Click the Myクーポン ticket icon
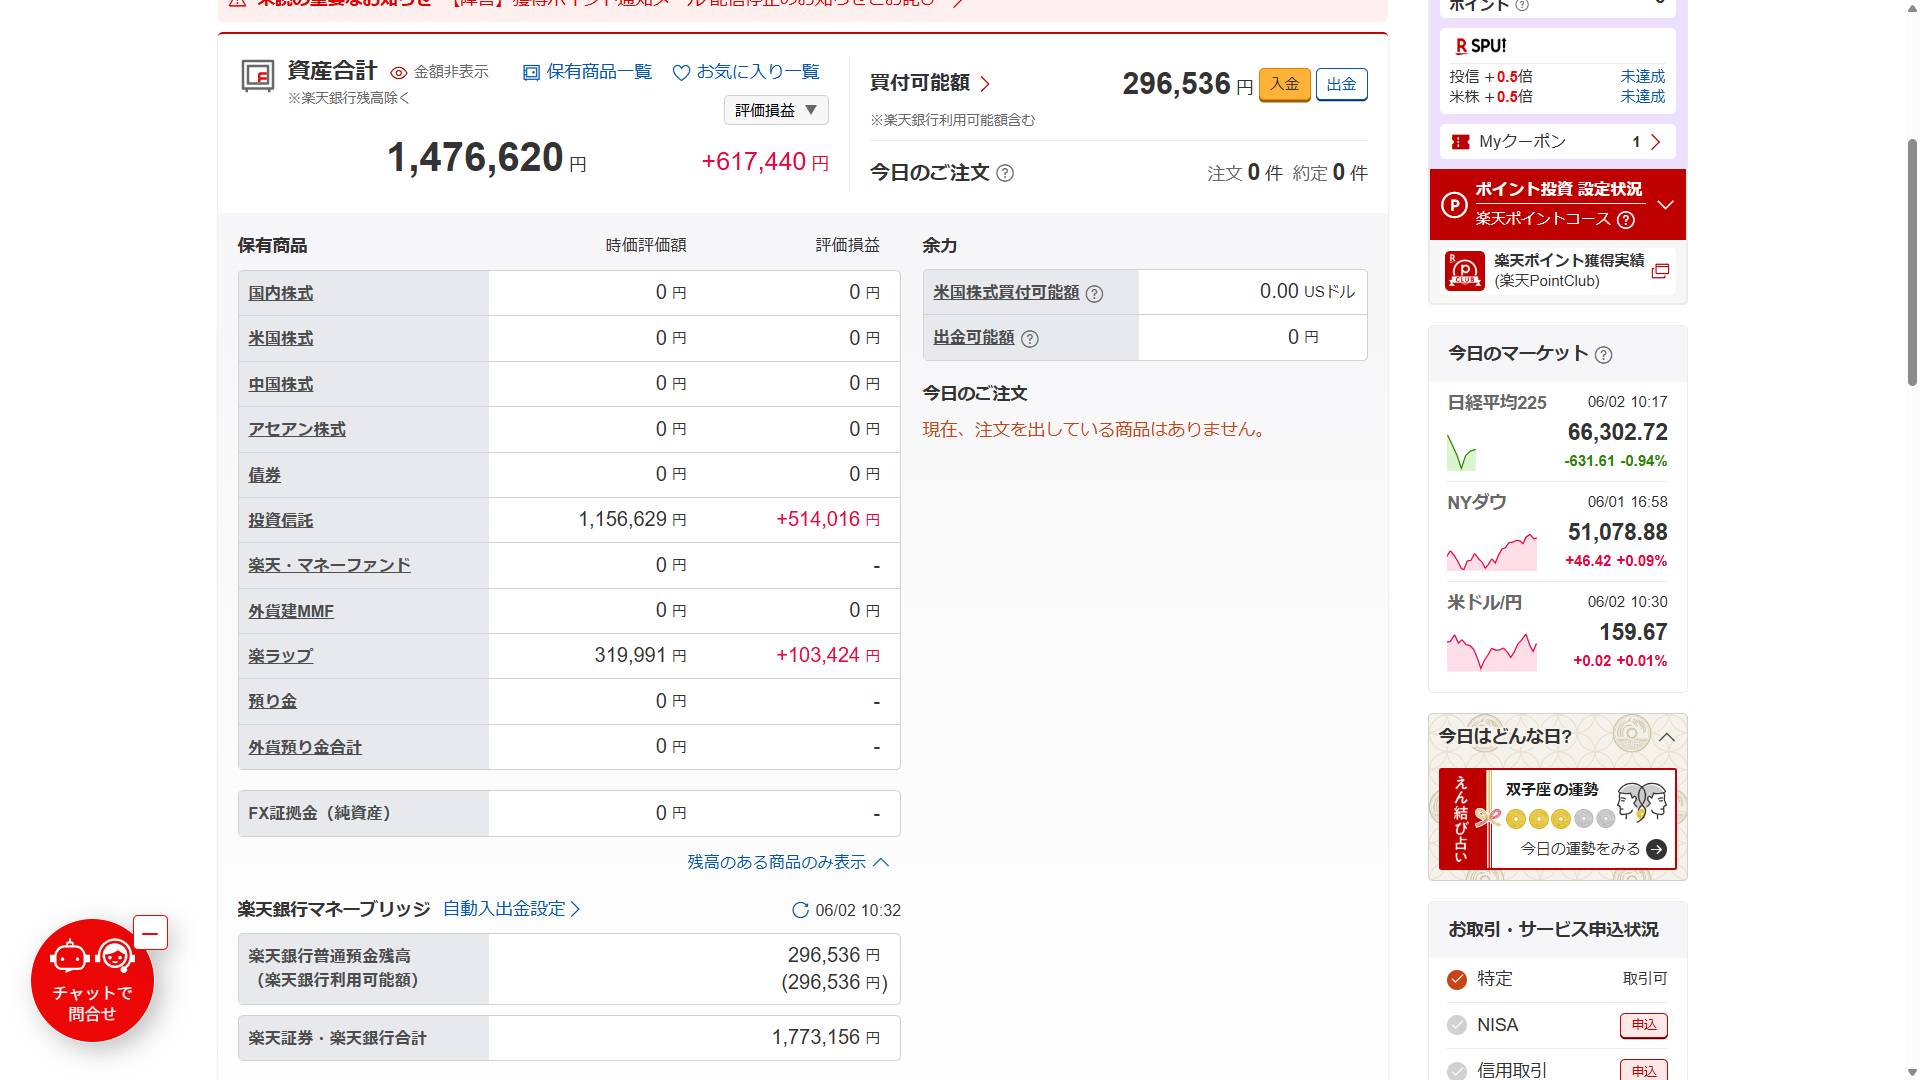The width and height of the screenshot is (1920, 1080). (1460, 142)
